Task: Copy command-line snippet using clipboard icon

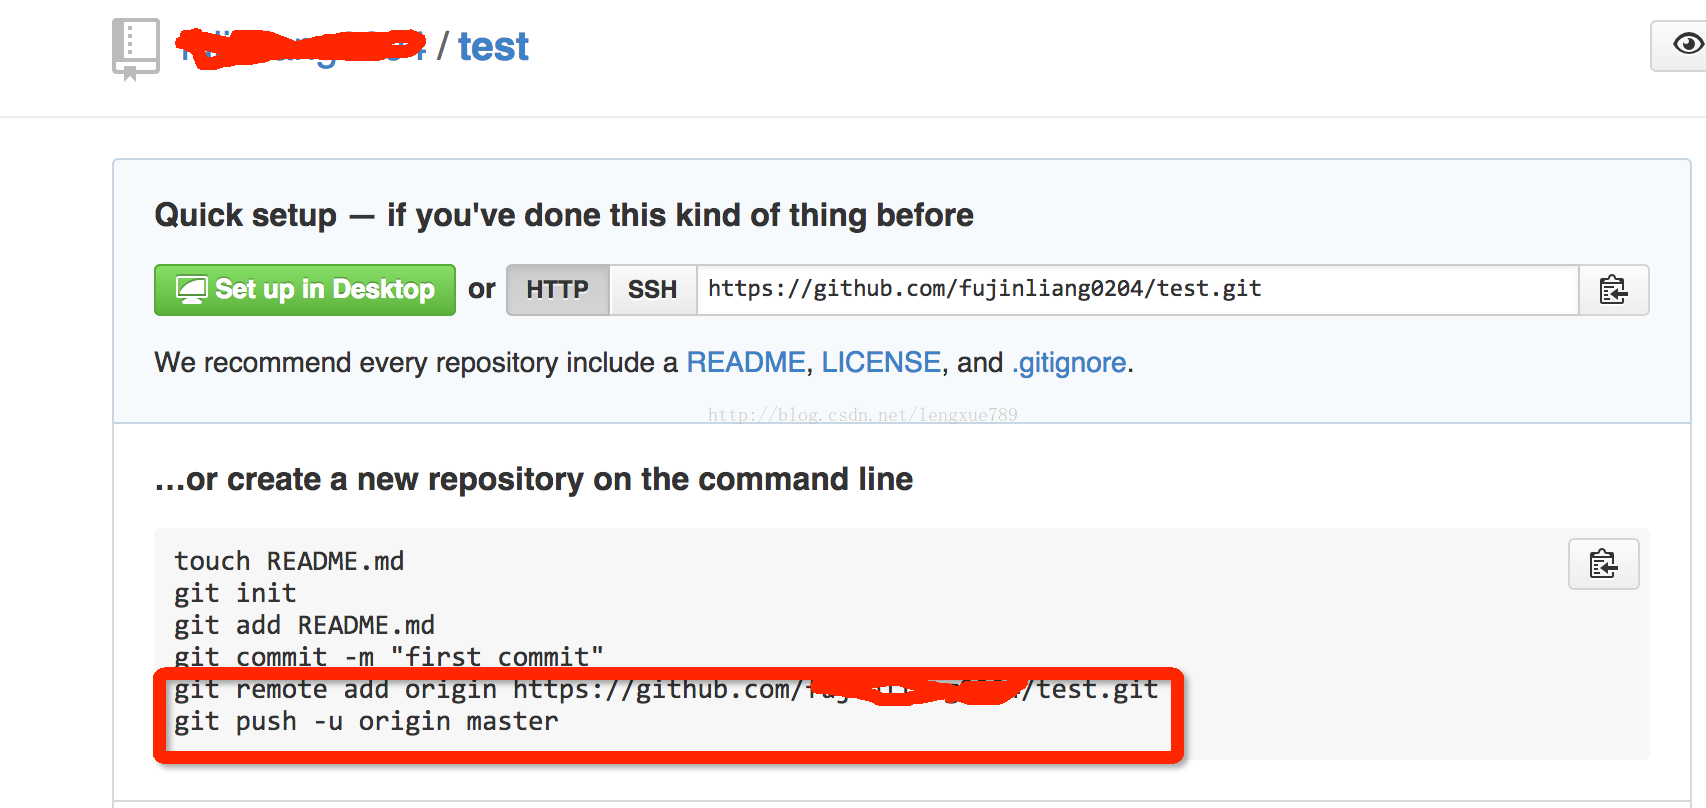Action: pos(1603,564)
